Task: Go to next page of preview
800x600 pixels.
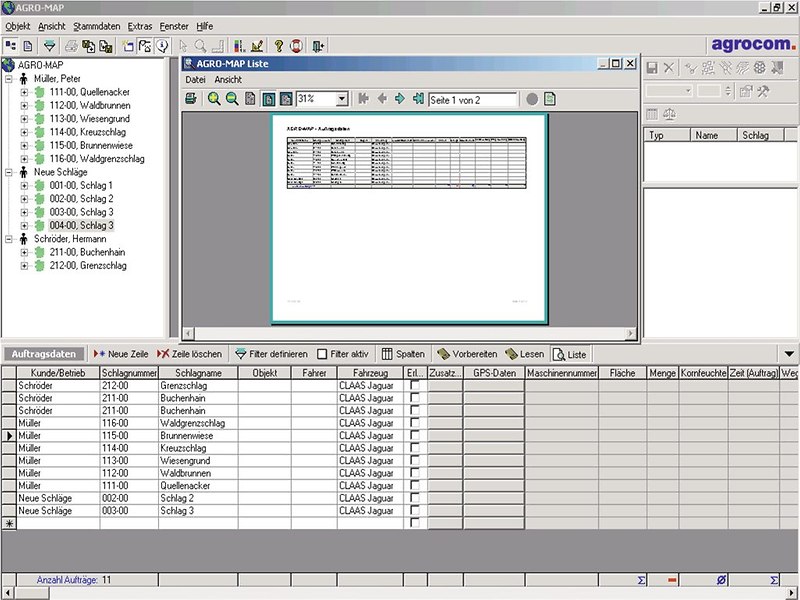Action: coord(400,99)
